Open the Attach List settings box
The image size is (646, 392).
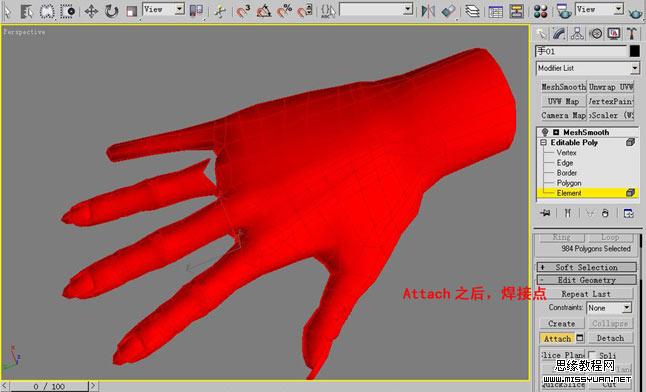(580, 338)
